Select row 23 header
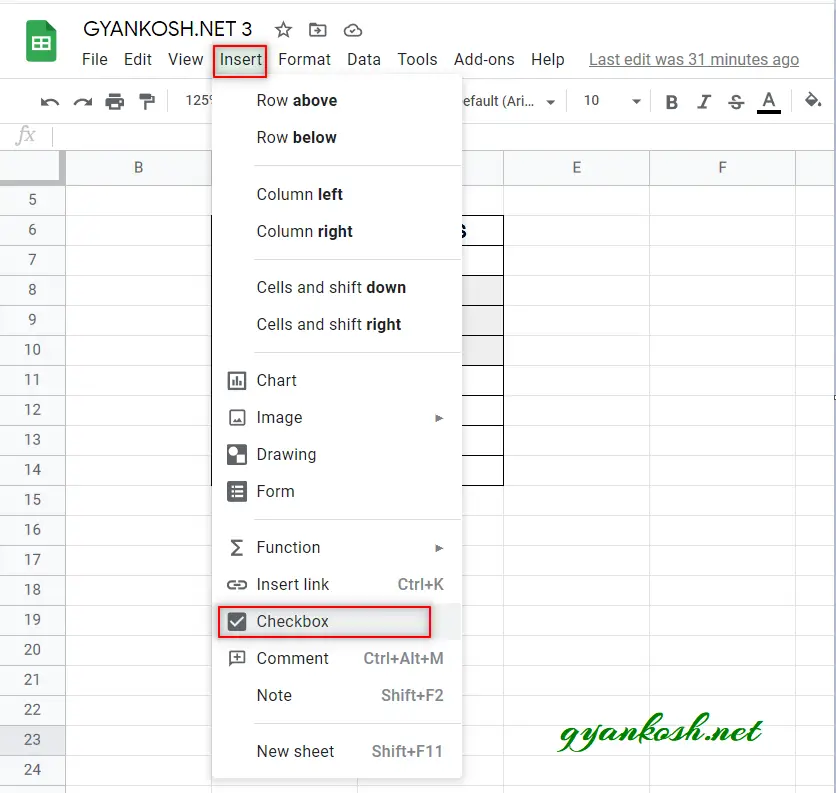836x793 pixels. [33, 740]
